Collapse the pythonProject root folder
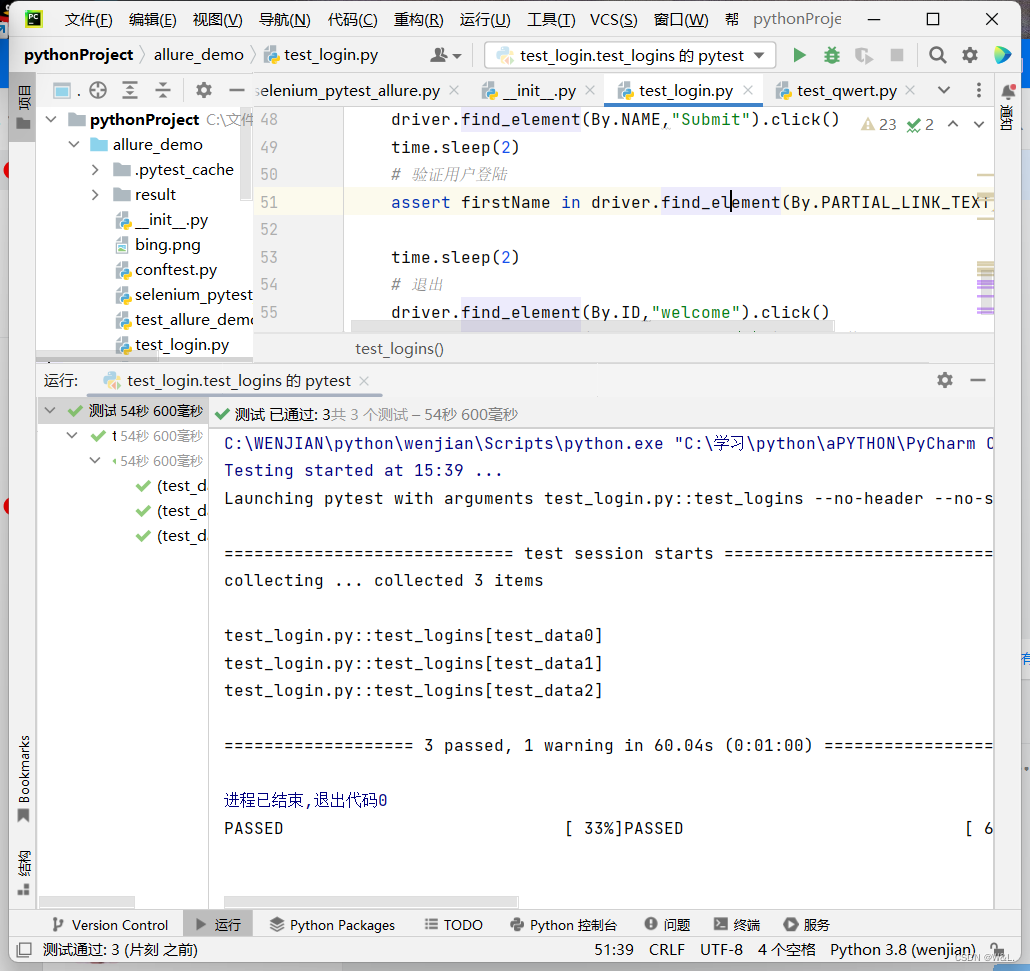 [51, 120]
